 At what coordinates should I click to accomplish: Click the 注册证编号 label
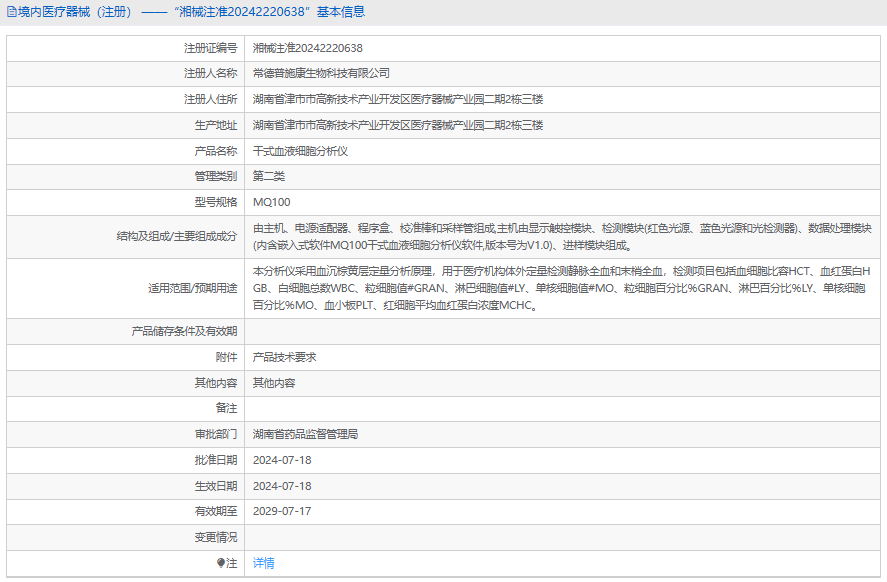click(210, 48)
